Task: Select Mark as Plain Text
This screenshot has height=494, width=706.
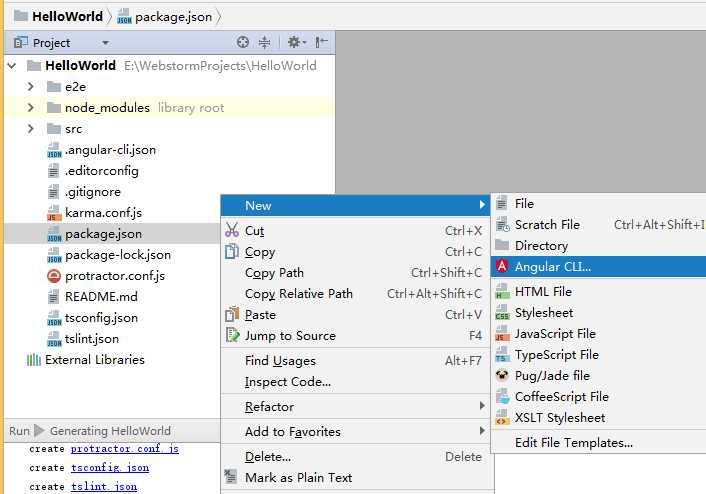Action: [x=356, y=477]
